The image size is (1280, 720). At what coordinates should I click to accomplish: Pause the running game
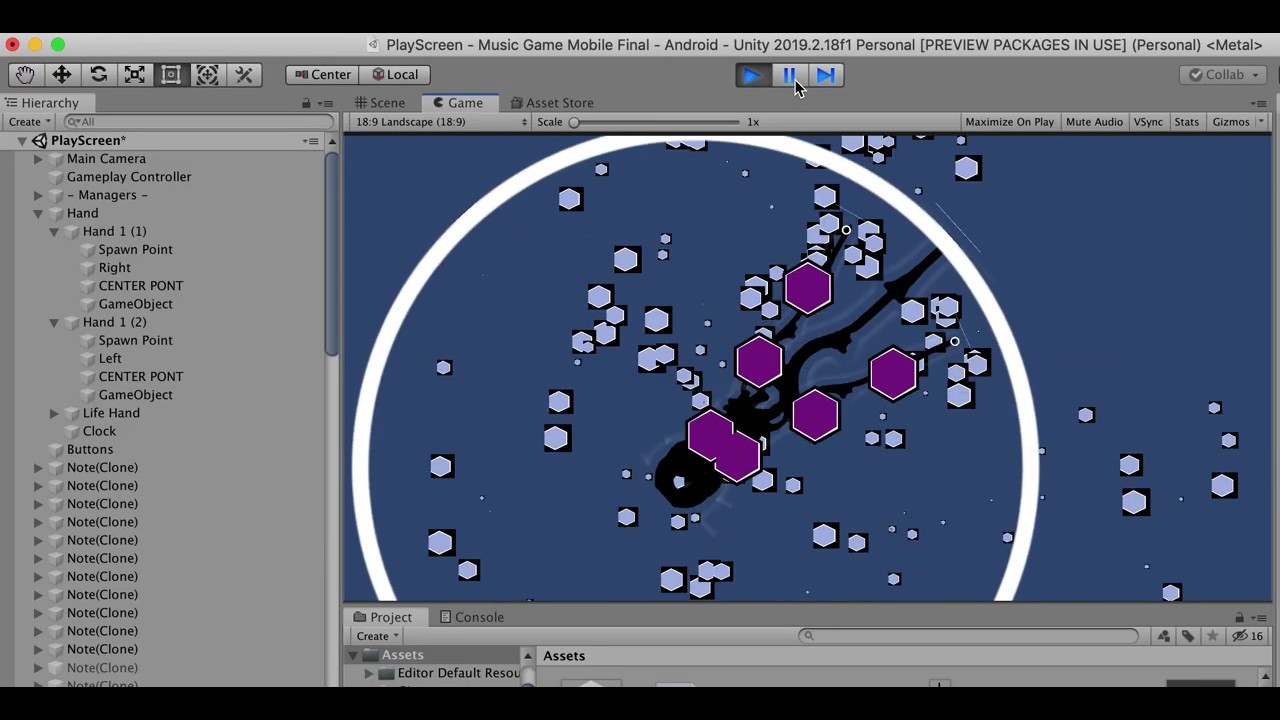click(789, 75)
